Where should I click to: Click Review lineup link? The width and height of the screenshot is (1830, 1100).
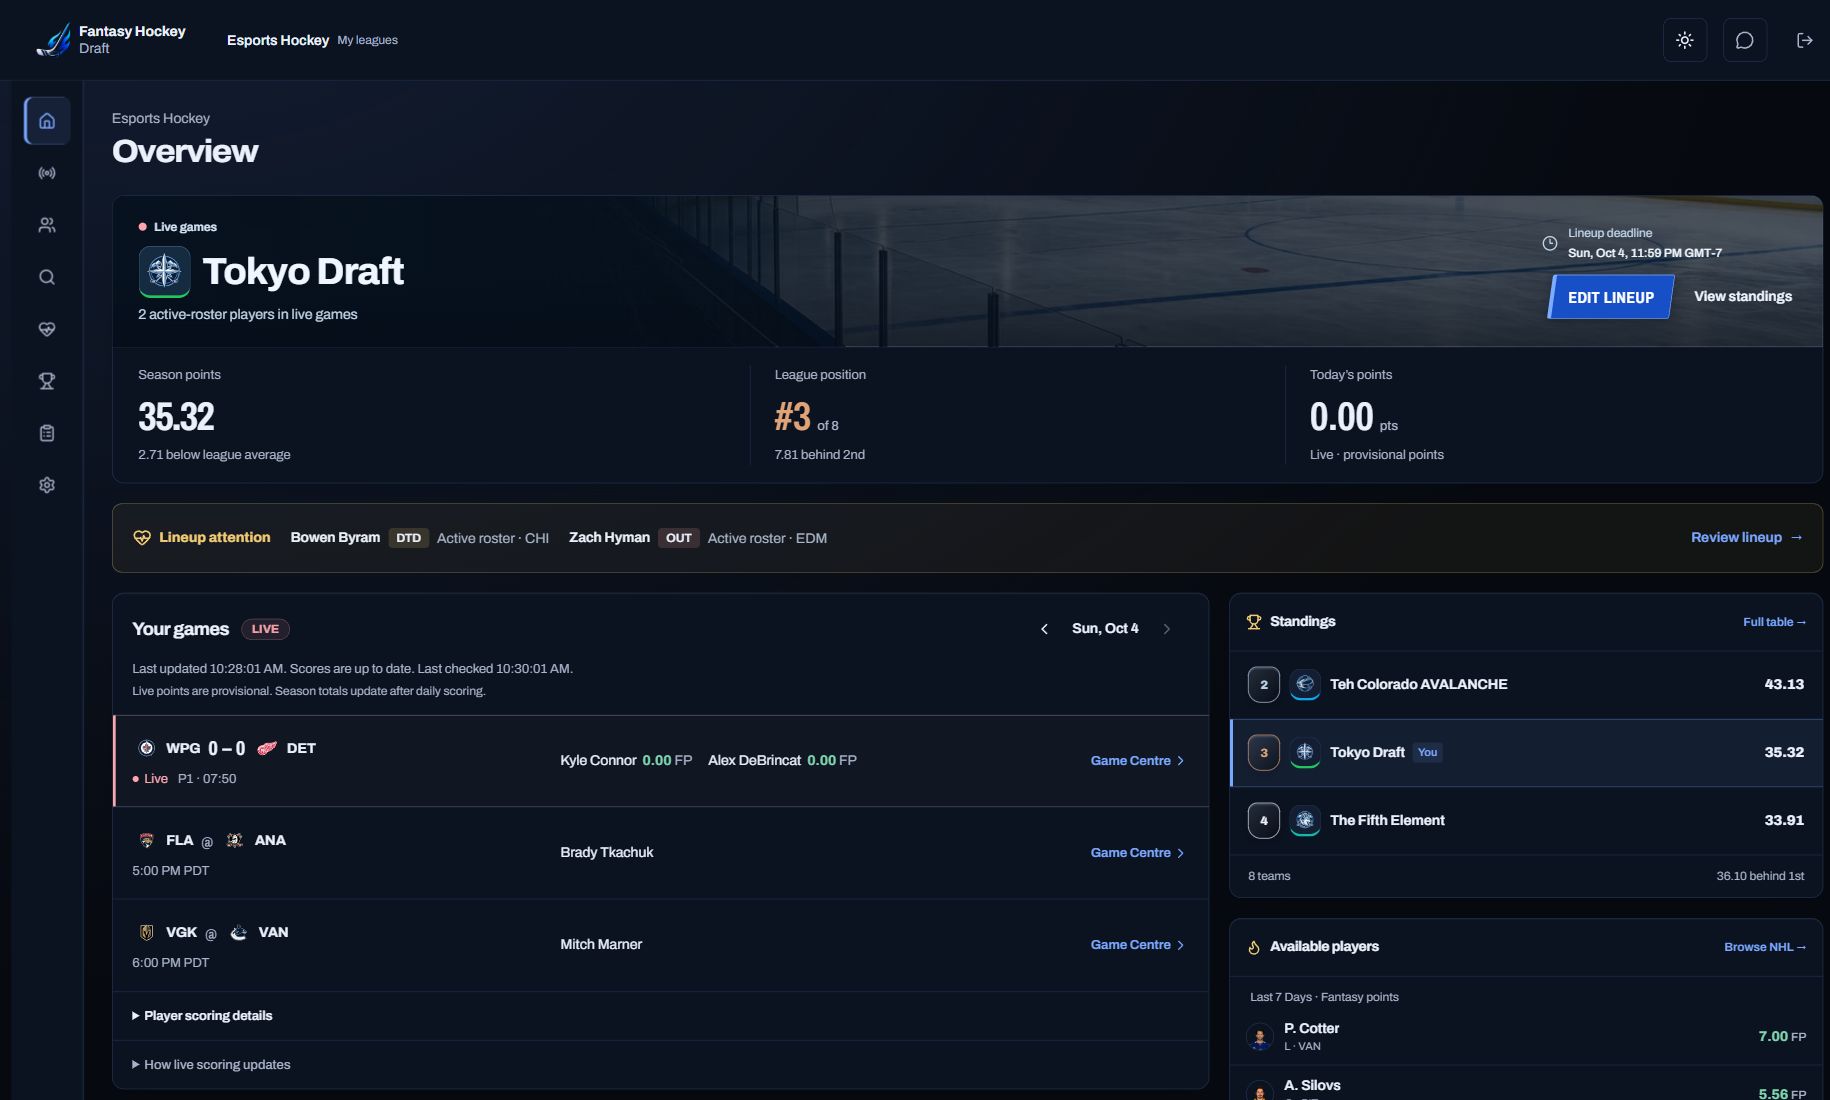pos(1746,538)
